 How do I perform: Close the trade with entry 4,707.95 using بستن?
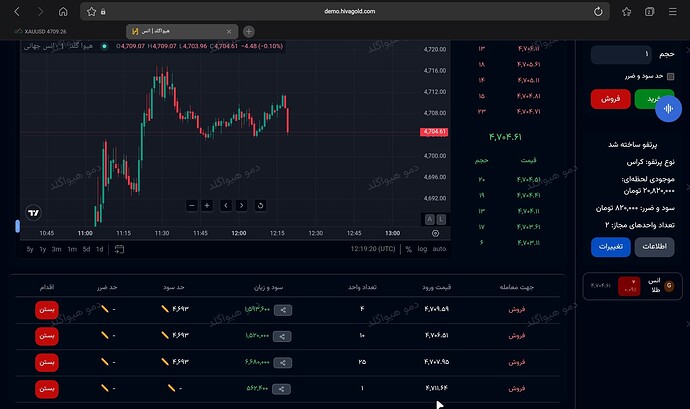click(x=47, y=363)
